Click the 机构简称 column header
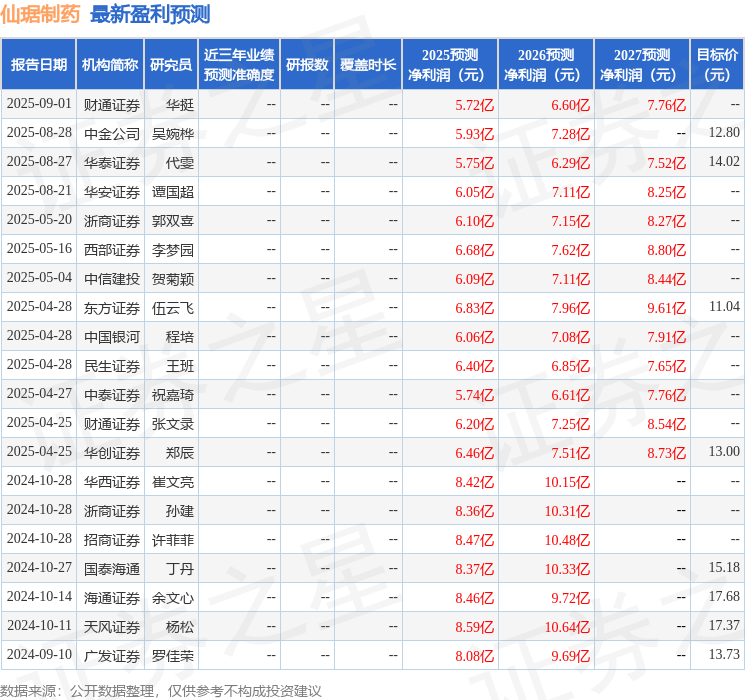 coord(110,65)
